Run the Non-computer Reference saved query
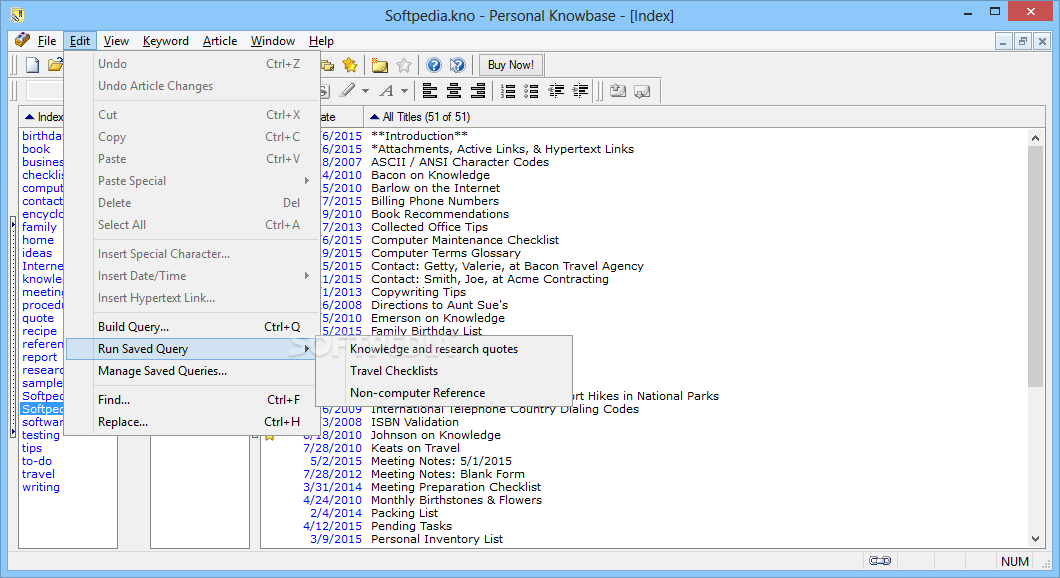 point(444,393)
